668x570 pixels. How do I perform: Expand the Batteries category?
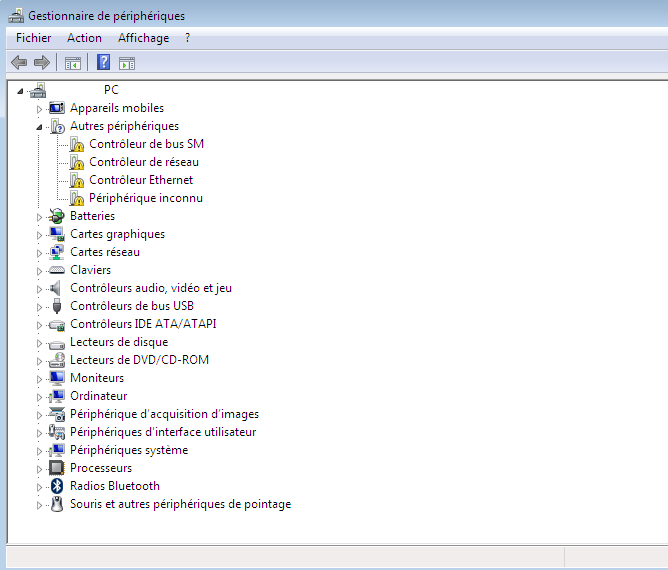pyautogui.click(x=39, y=217)
